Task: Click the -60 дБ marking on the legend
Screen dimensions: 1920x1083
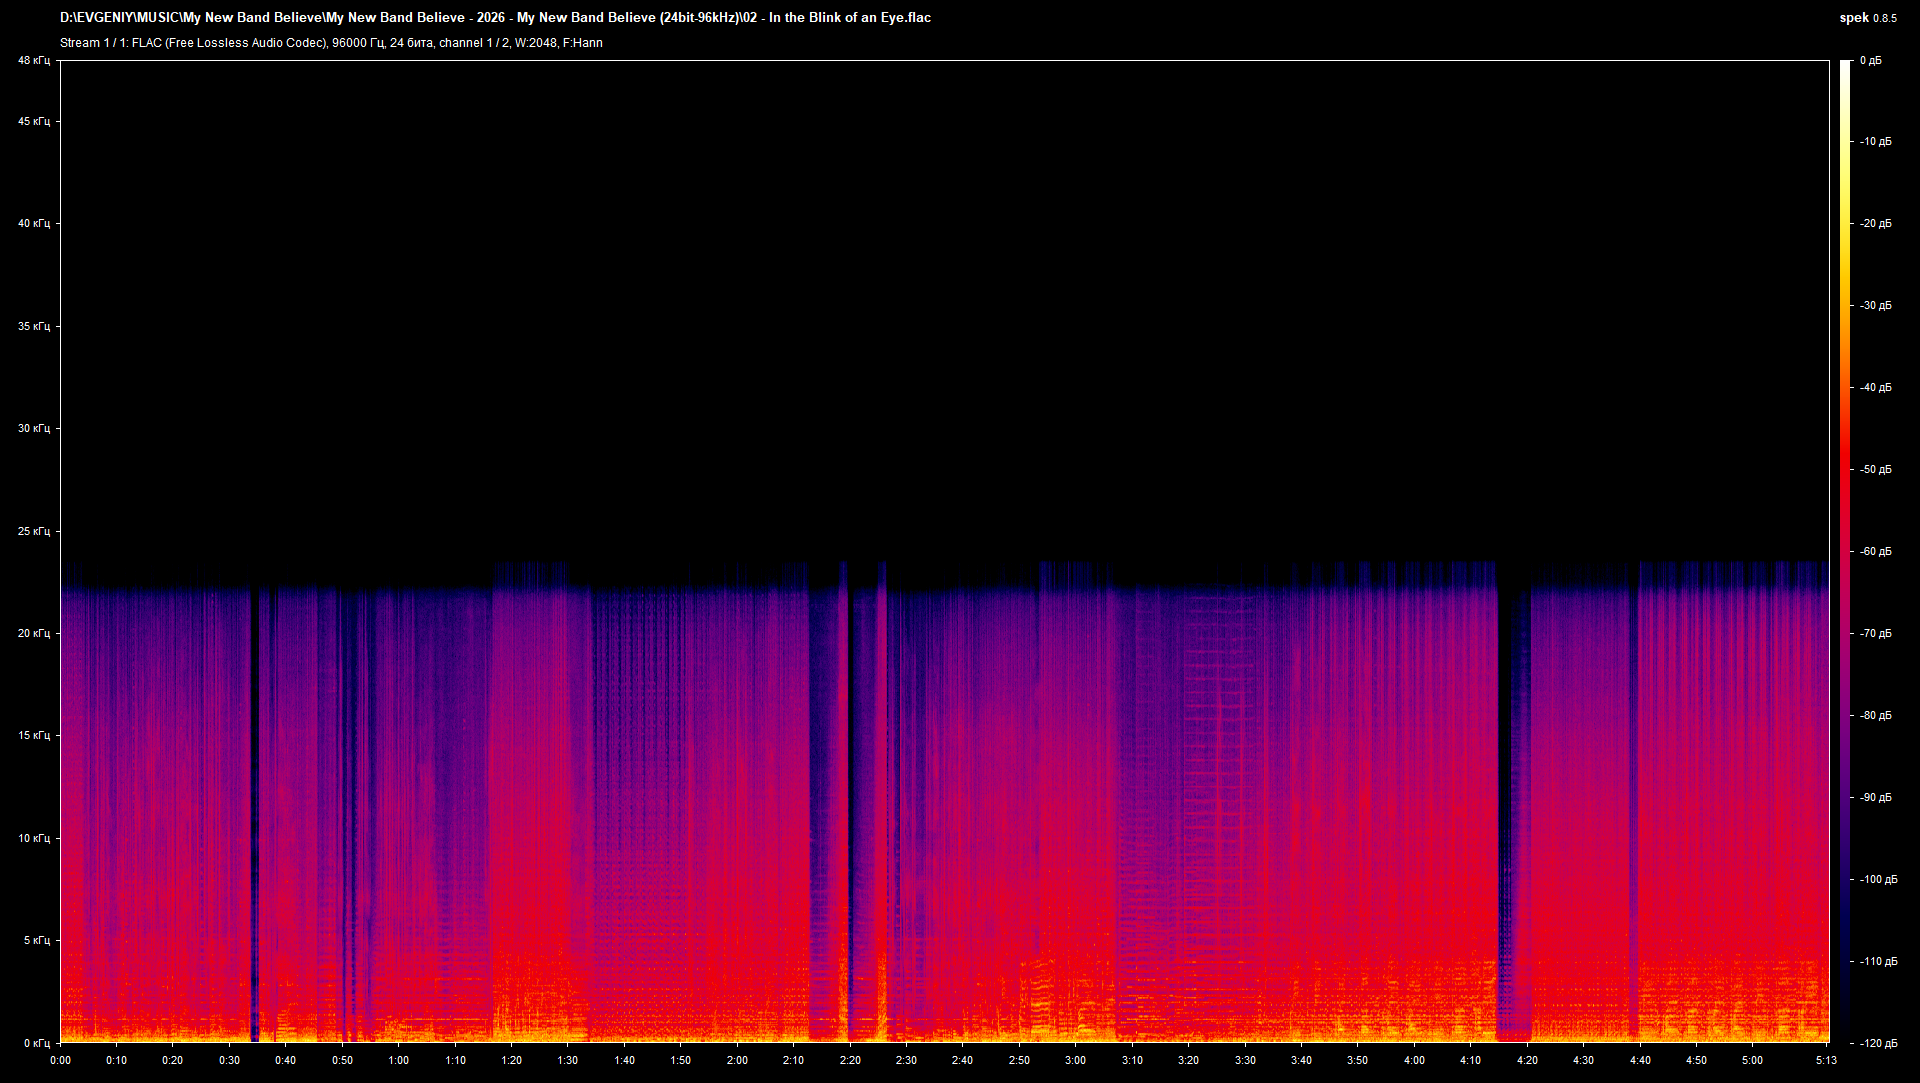Action: point(1876,550)
